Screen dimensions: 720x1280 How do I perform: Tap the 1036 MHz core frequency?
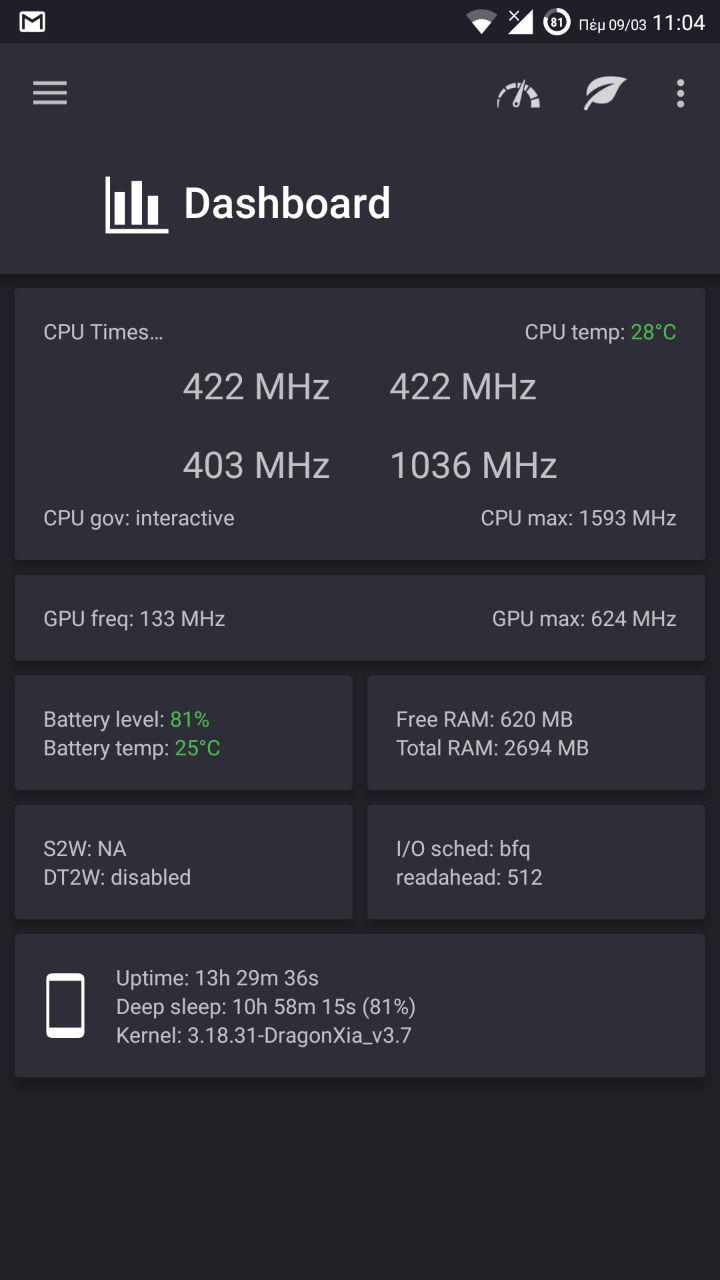[x=473, y=465]
